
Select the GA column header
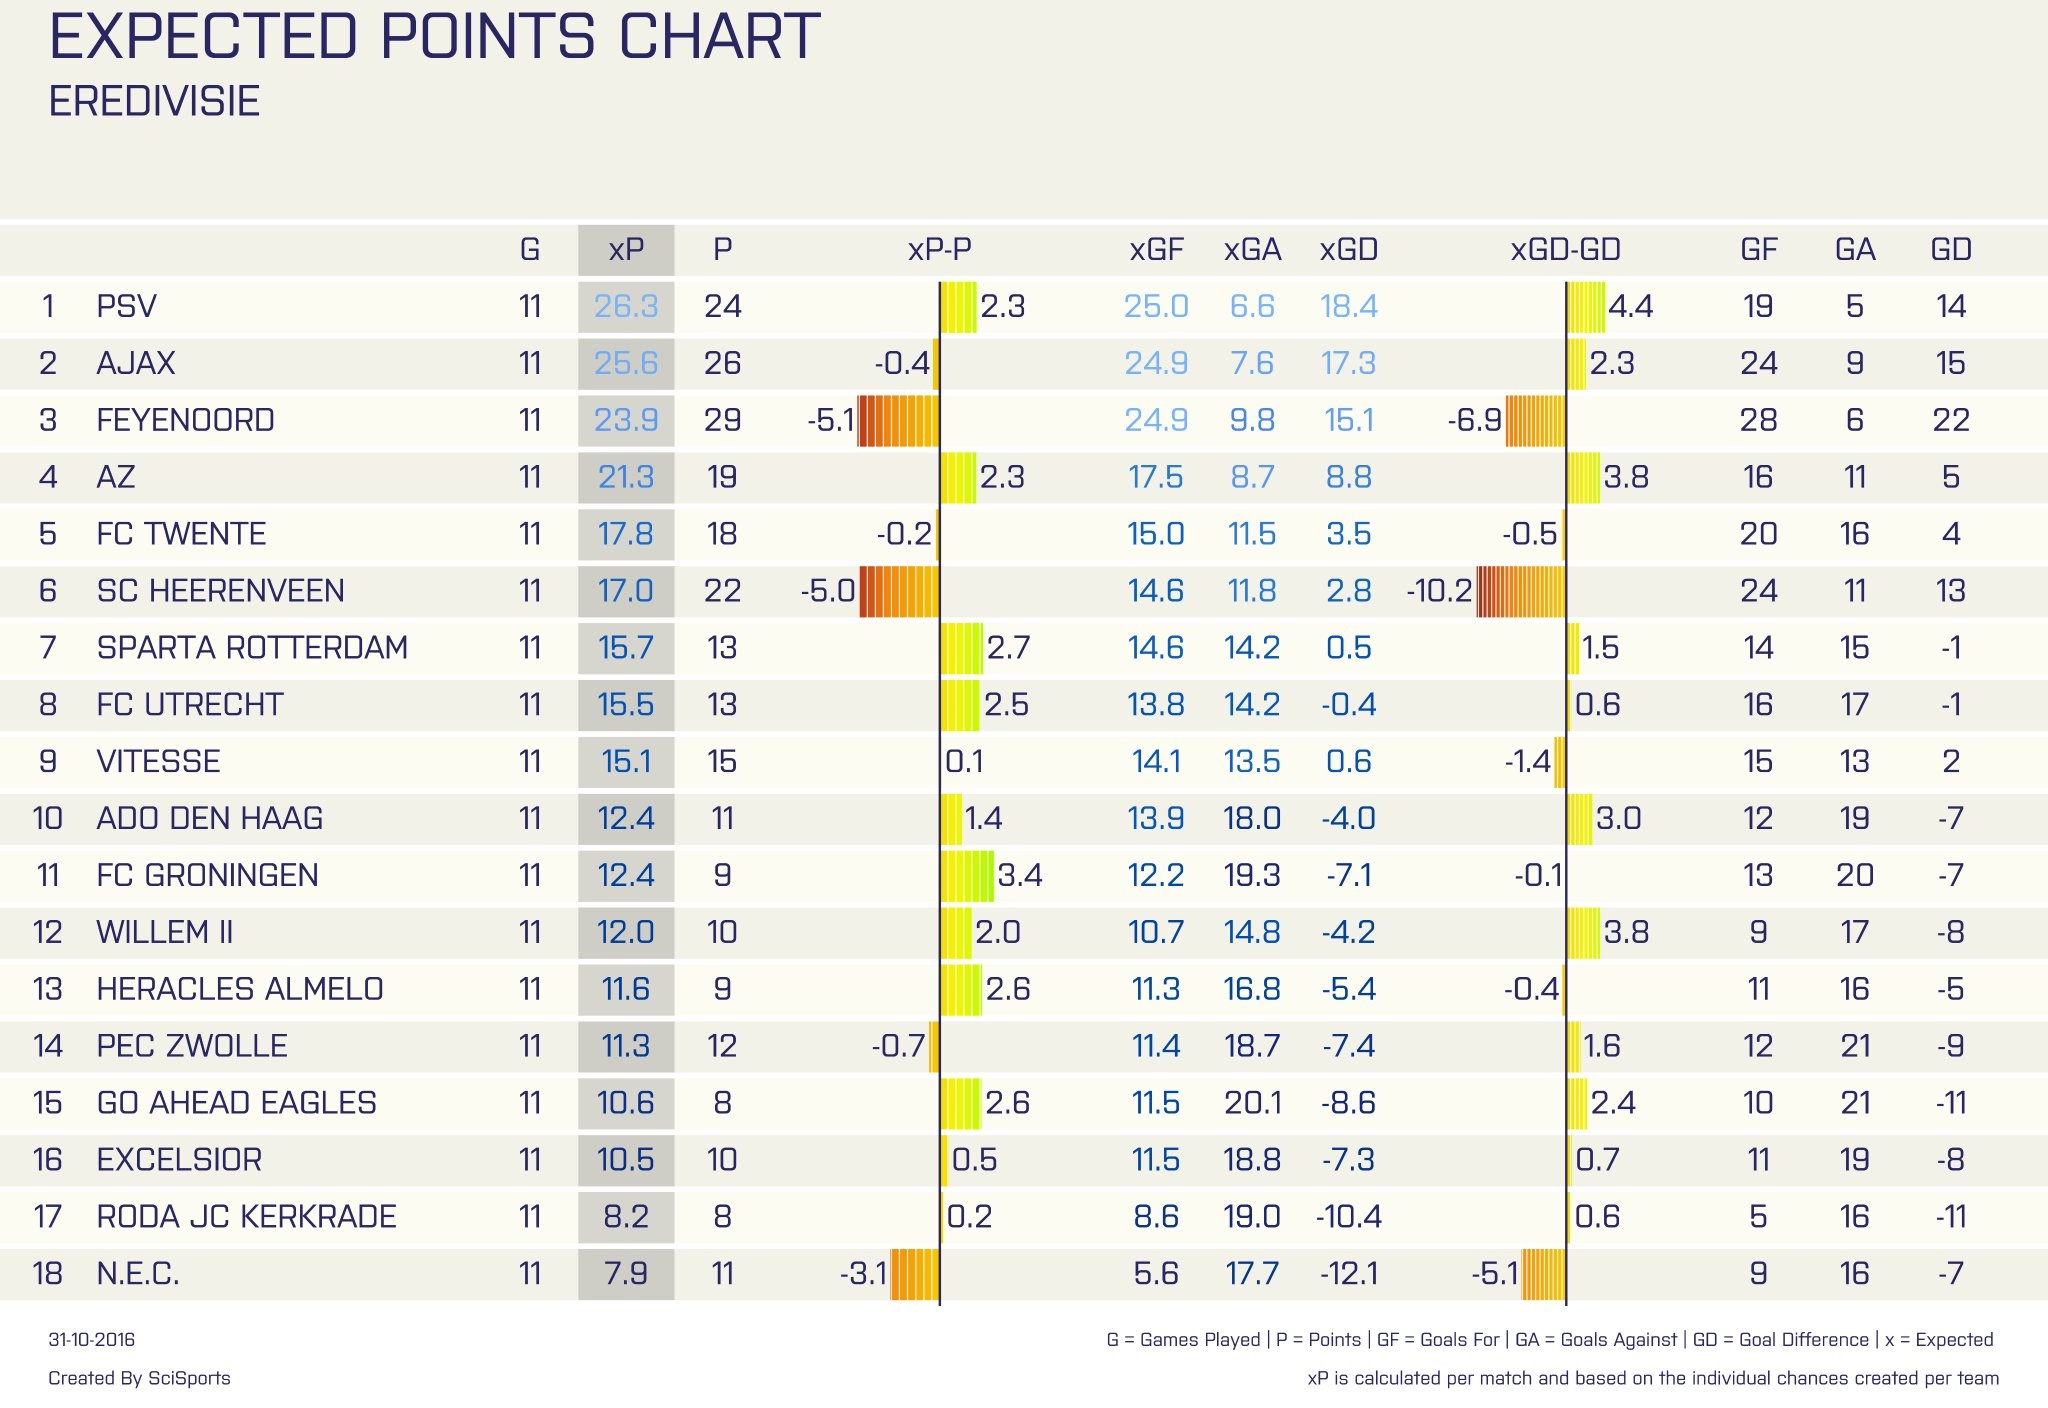(x=1854, y=249)
